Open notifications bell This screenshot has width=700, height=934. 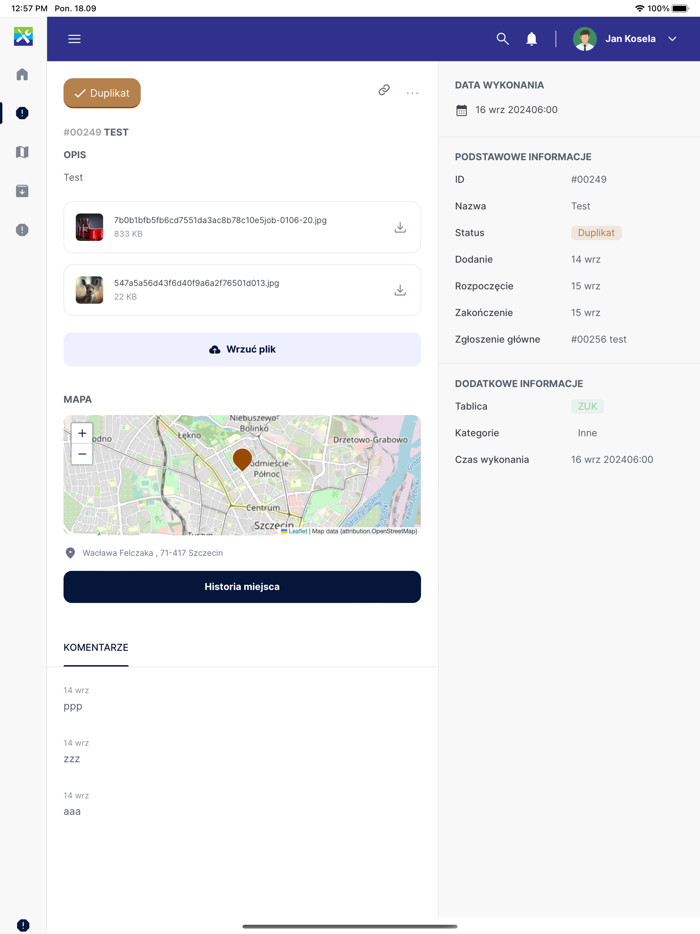pos(531,39)
